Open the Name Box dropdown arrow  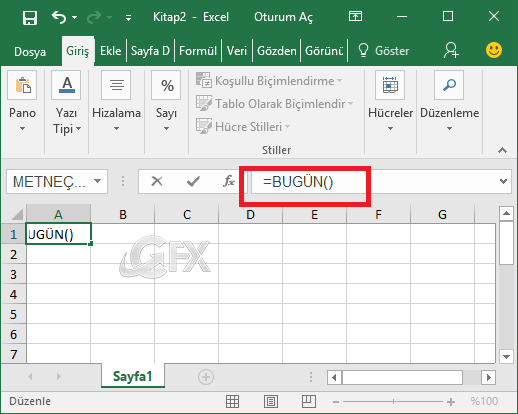click(97, 181)
